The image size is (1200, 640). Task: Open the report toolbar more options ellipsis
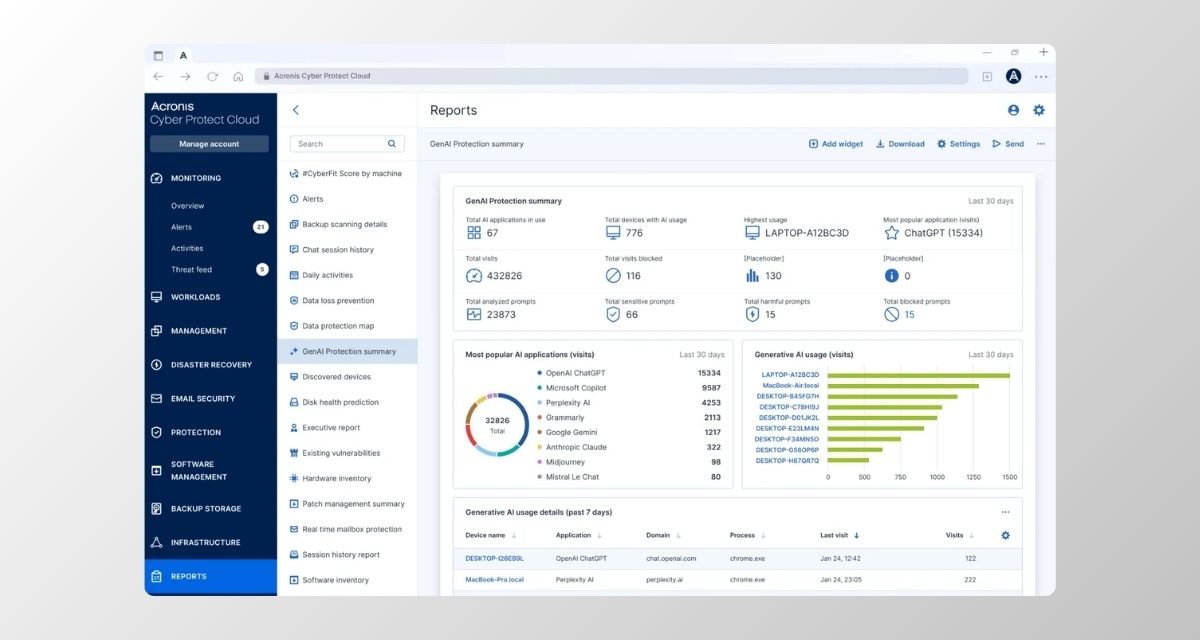(x=1041, y=144)
